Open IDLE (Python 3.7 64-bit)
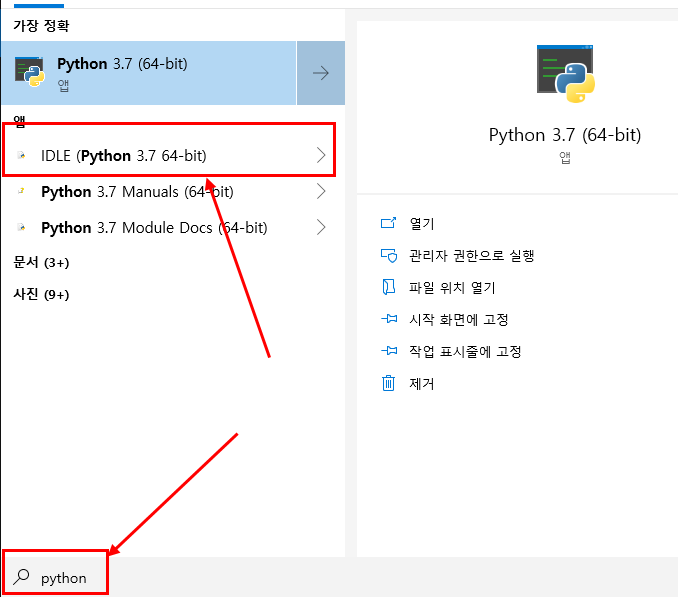Screen dimensions: 678x597 tap(169, 155)
